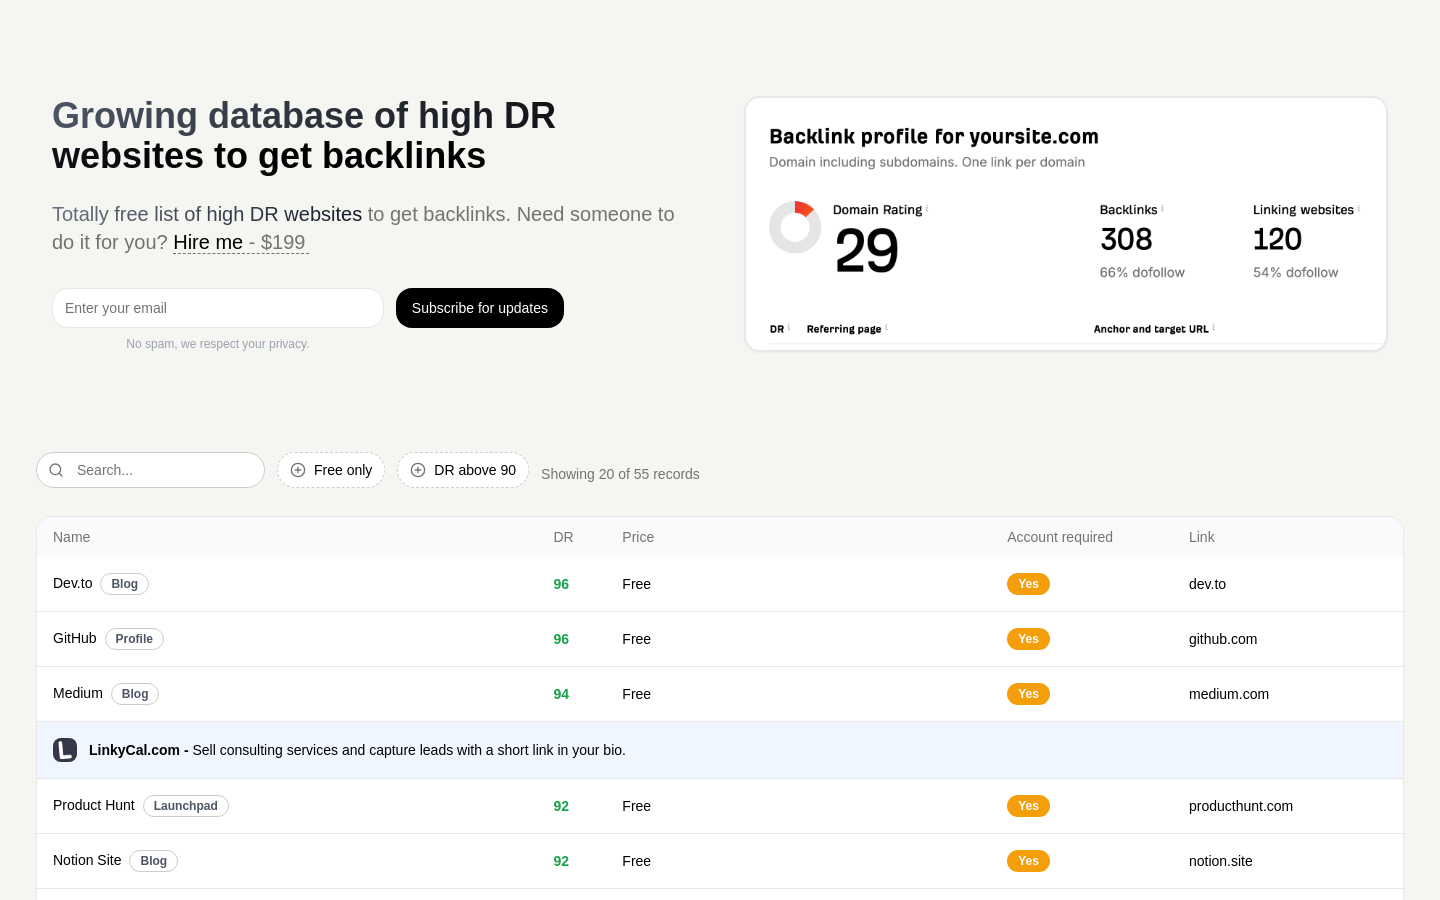The image size is (1440, 900).
Task: Sort by the DR column header
Action: (563, 537)
